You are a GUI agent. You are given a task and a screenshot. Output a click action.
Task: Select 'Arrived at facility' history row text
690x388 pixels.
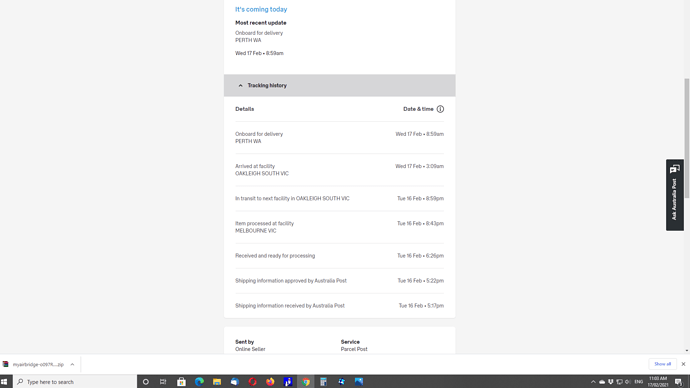[x=255, y=166]
